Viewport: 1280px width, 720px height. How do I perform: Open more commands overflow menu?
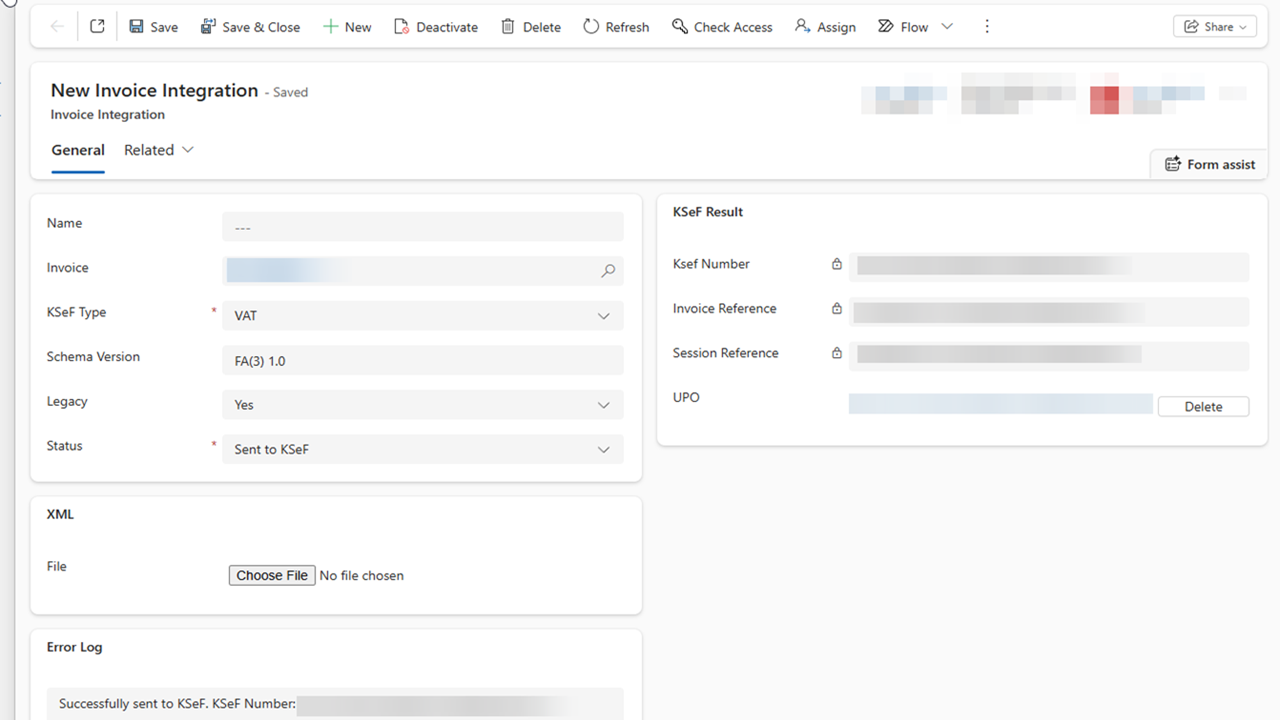[987, 27]
